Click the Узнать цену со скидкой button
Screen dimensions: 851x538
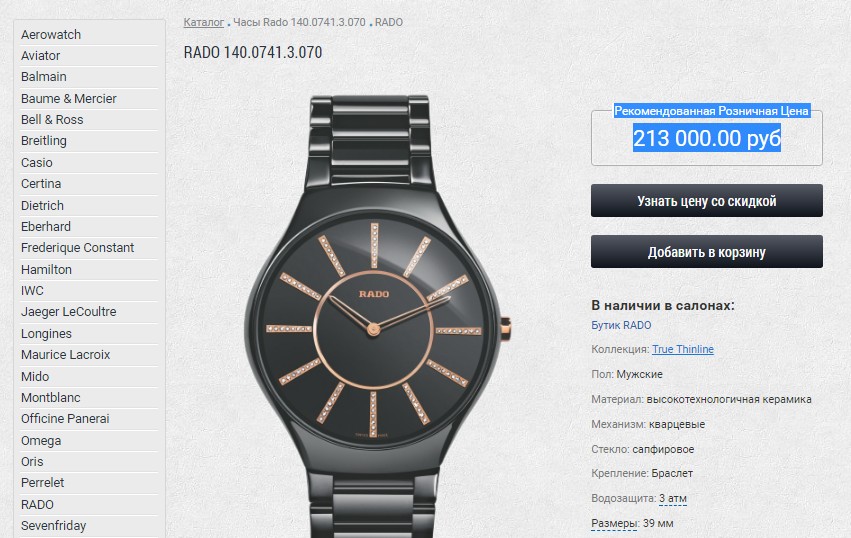(x=707, y=201)
